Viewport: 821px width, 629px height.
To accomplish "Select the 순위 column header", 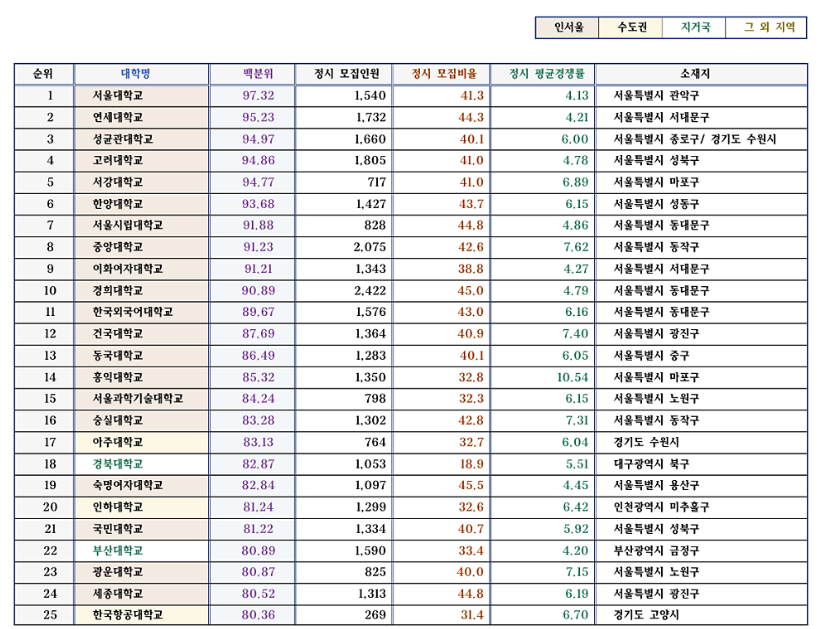I will coord(44,74).
